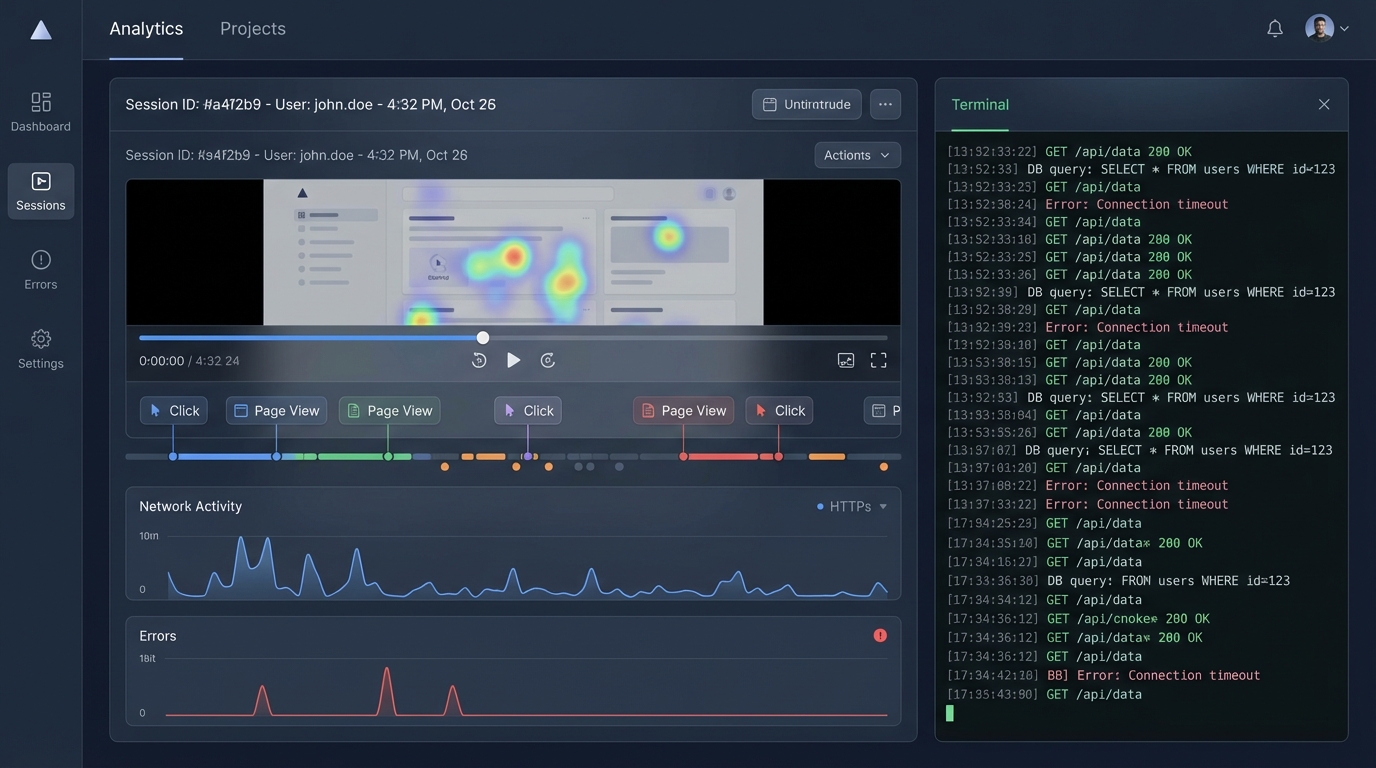Screen dimensions: 1376x768
Task: Open the HTTPs filter dropdown in Network Activity
Action: [x=851, y=506]
